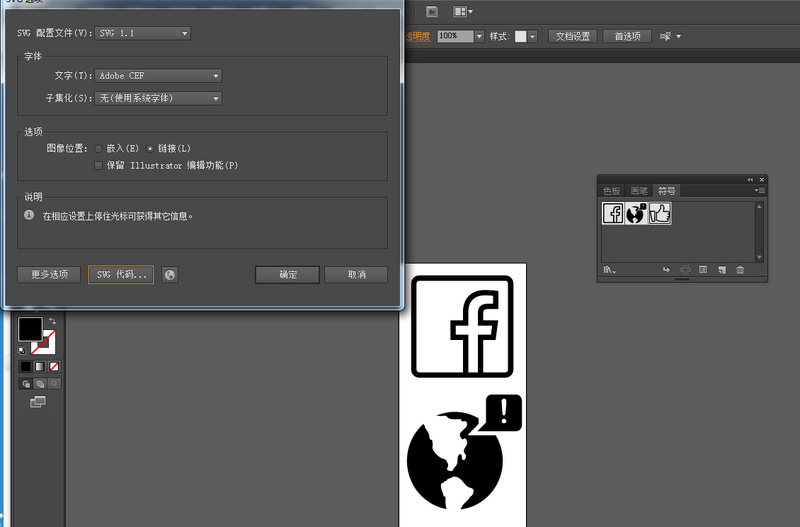
Task: Select the Link (链接) image location radio
Action: tap(149, 148)
